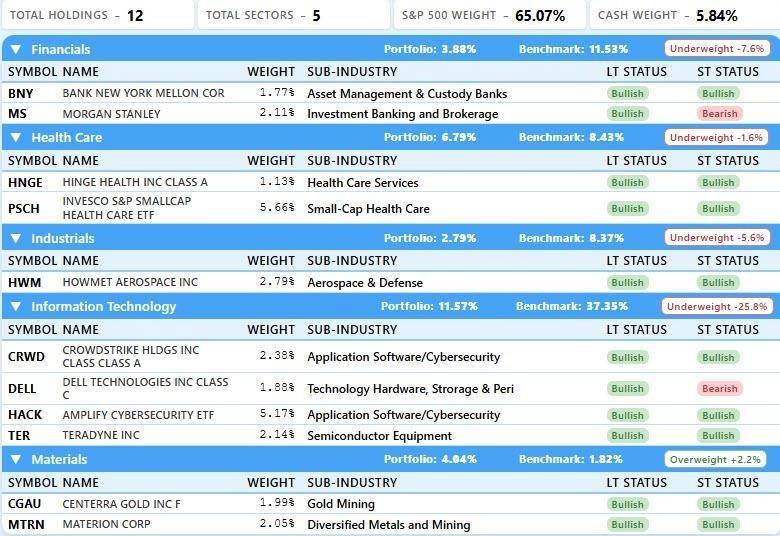The width and height of the screenshot is (780, 536).
Task: Click BANK NEW YORK MELLON COR name
Action: (143, 93)
